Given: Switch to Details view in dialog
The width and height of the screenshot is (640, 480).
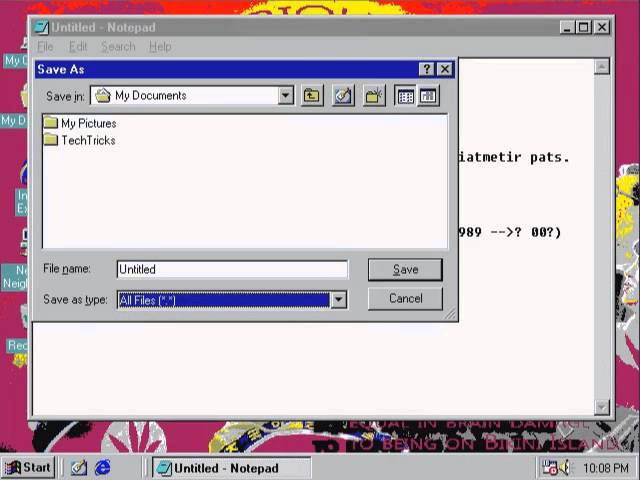Looking at the screenshot, I should [x=428, y=96].
